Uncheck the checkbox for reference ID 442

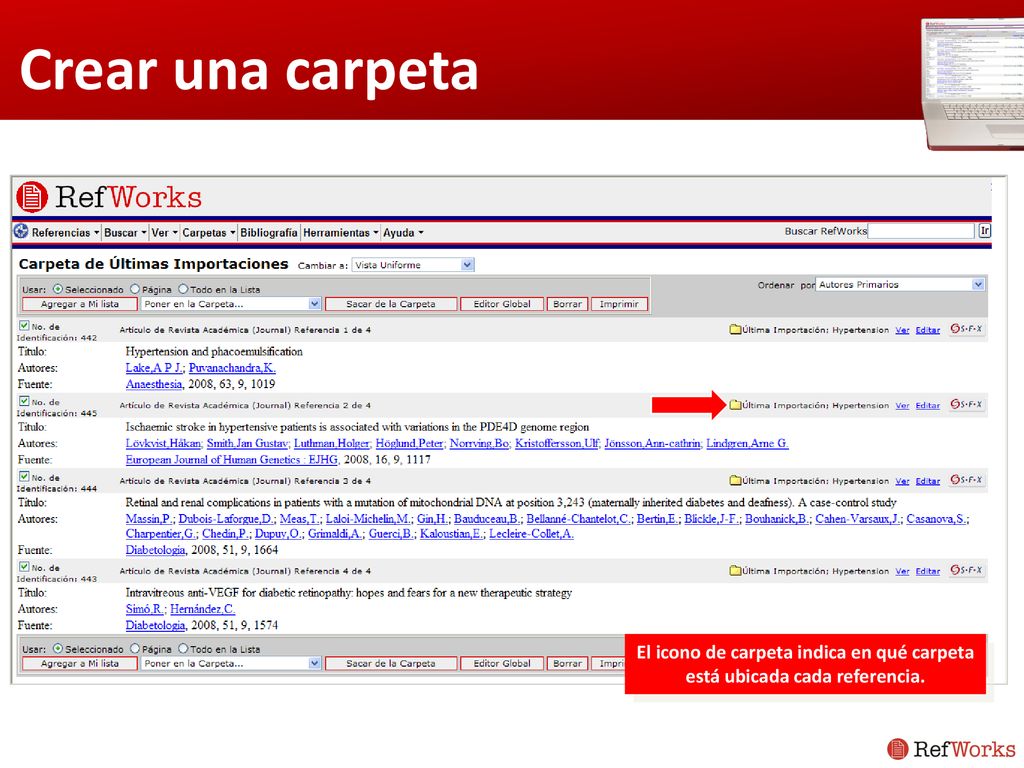(24, 325)
